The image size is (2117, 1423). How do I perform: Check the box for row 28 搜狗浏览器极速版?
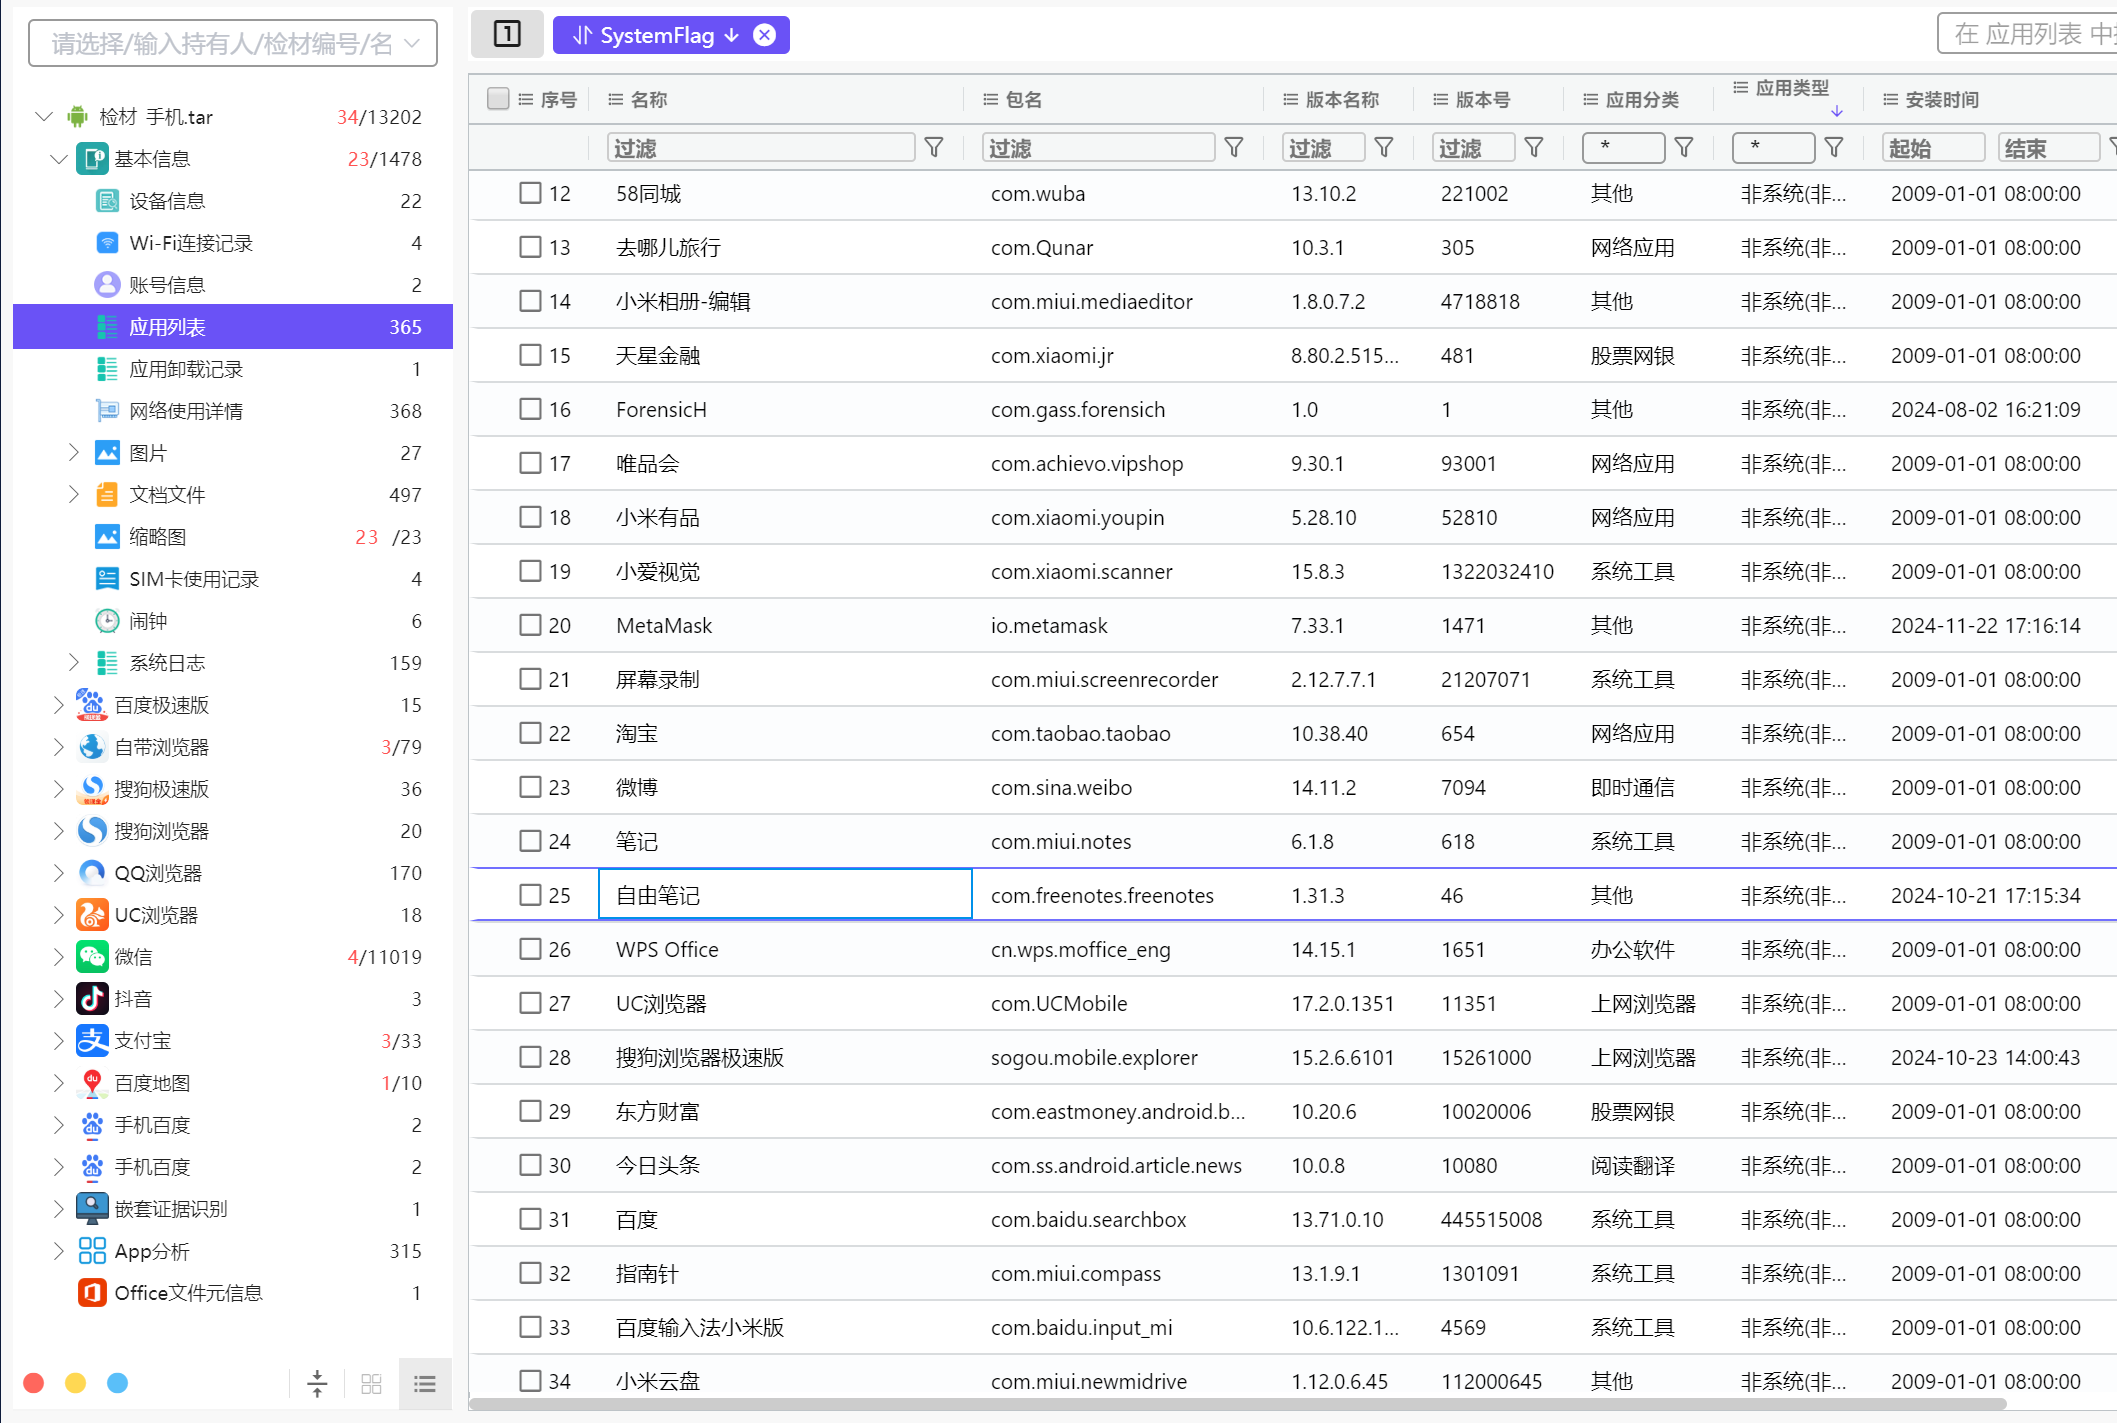pos(530,1057)
